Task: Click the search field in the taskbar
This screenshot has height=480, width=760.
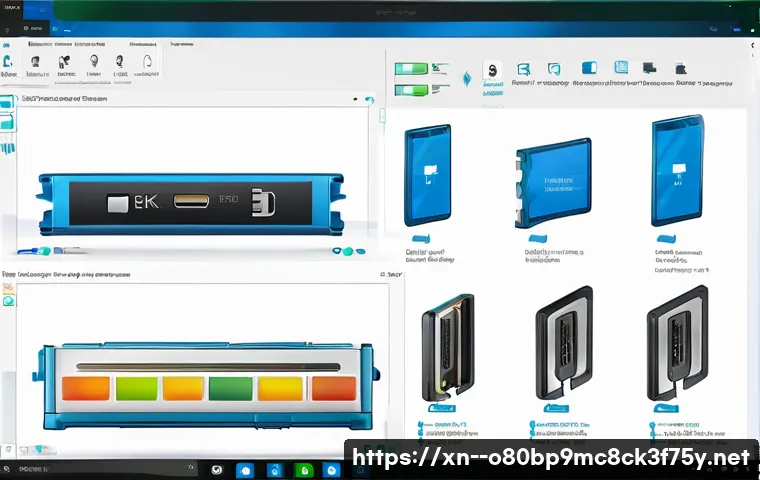Action: [x=99, y=469]
